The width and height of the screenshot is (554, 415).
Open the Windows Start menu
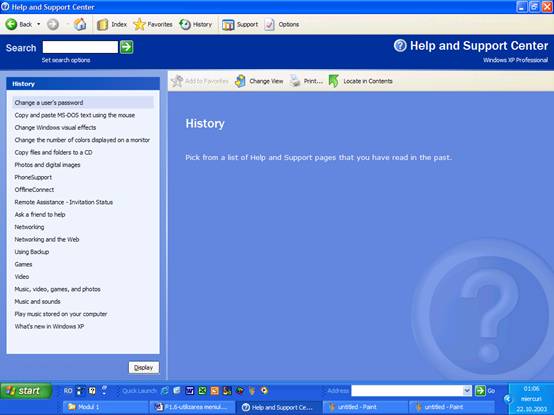click(26, 391)
